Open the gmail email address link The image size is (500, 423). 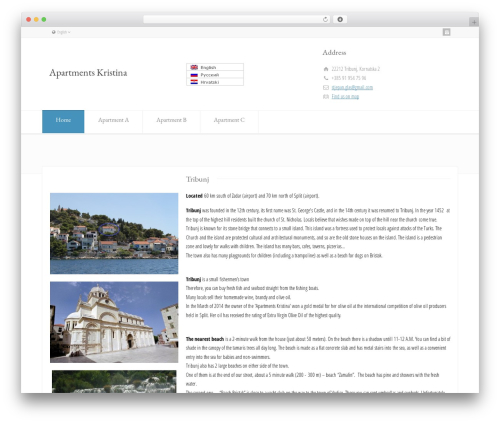352,87
